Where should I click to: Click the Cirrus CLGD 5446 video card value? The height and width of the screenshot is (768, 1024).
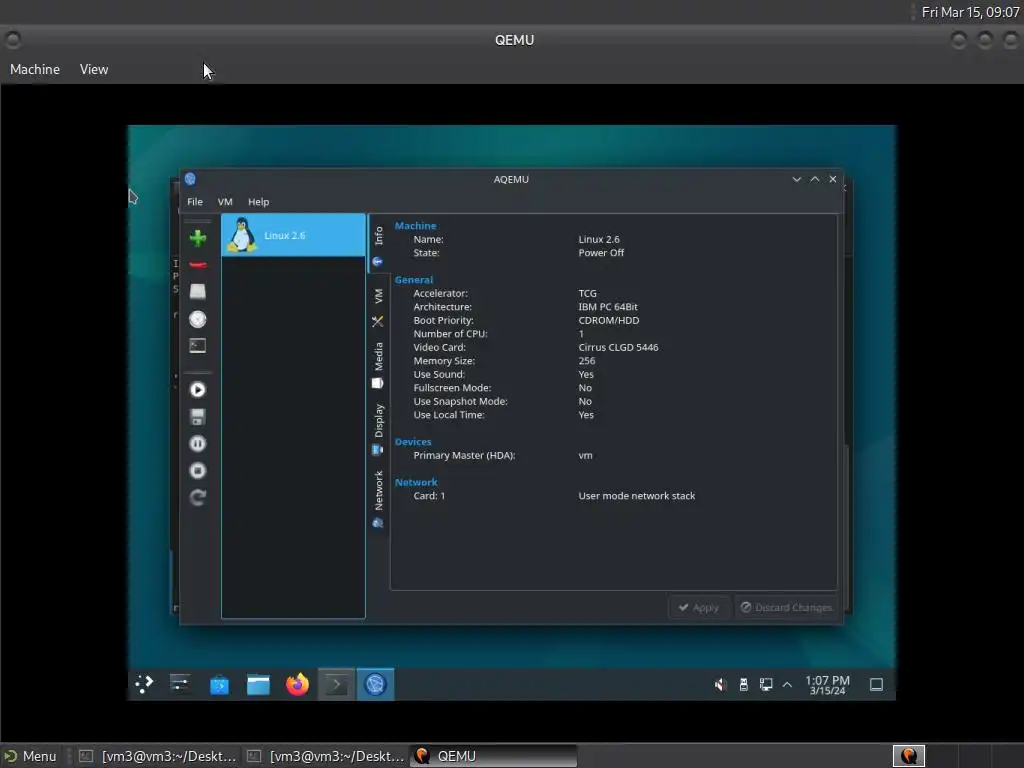tap(618, 347)
